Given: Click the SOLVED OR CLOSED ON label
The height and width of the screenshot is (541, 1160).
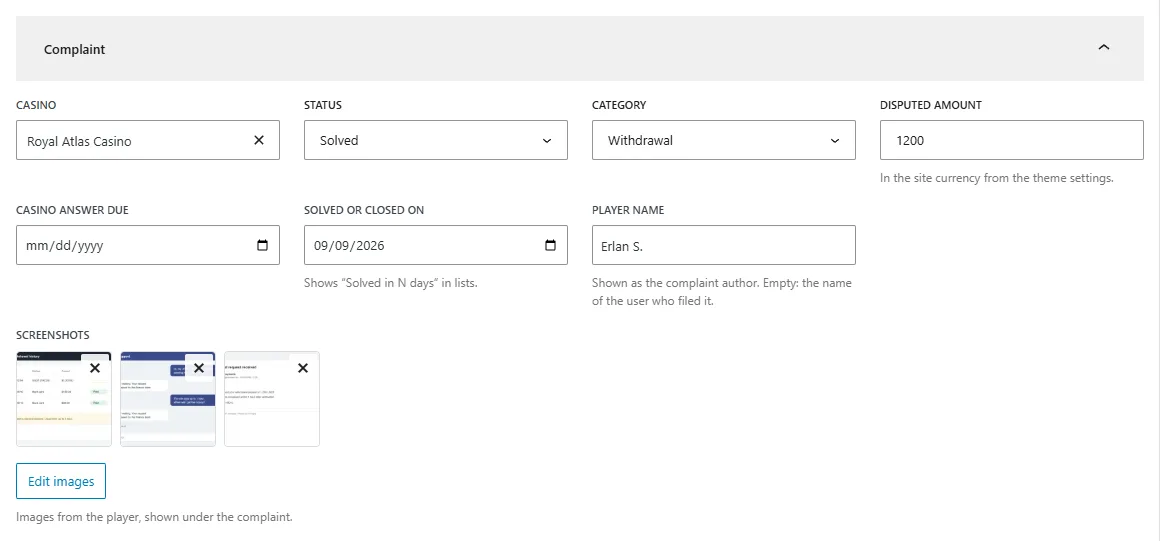Looking at the screenshot, I should pyautogui.click(x=364, y=210).
